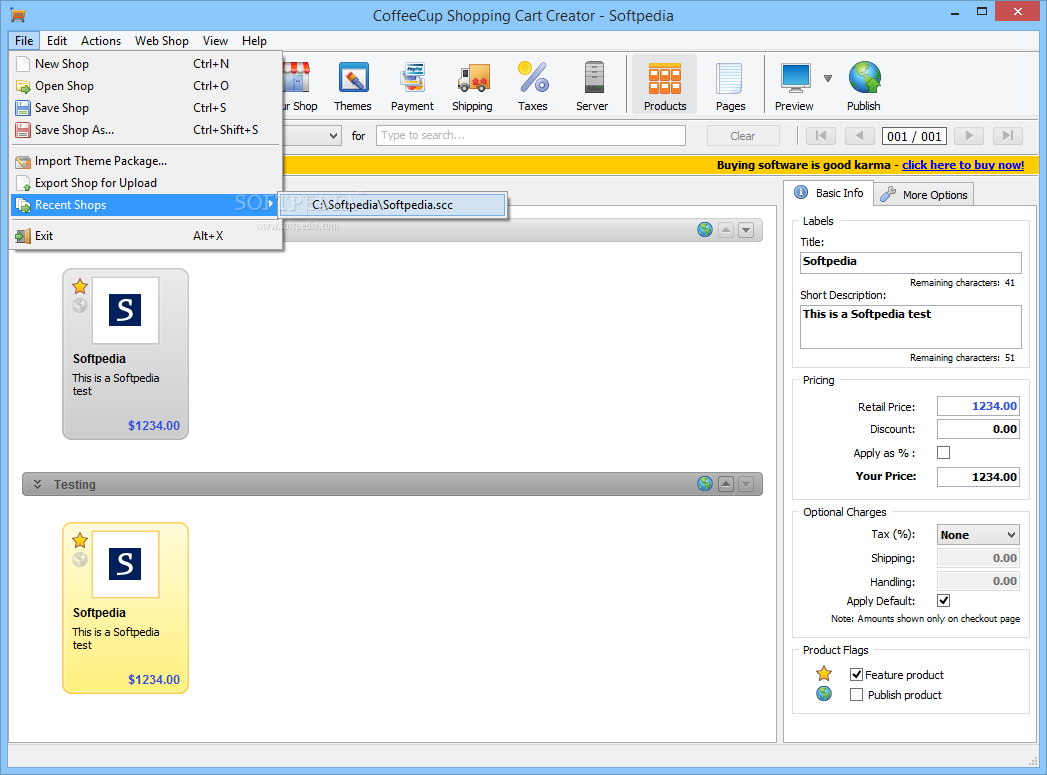Image resolution: width=1047 pixels, height=775 pixels.
Task: Switch to the Basic Info tab
Action: (x=829, y=193)
